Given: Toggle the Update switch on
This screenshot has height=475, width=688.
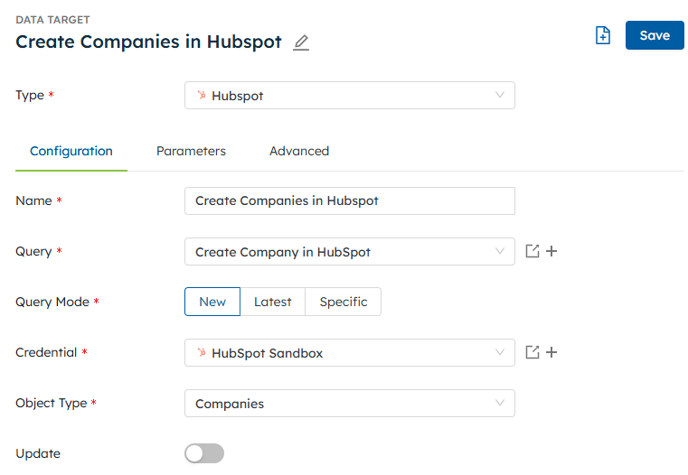Looking at the screenshot, I should (x=204, y=453).
